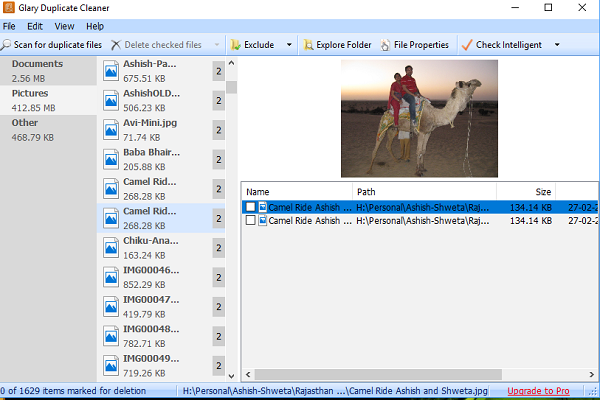
Task: Open Explore Folder from the toolbar
Action: pyautogui.click(x=337, y=45)
